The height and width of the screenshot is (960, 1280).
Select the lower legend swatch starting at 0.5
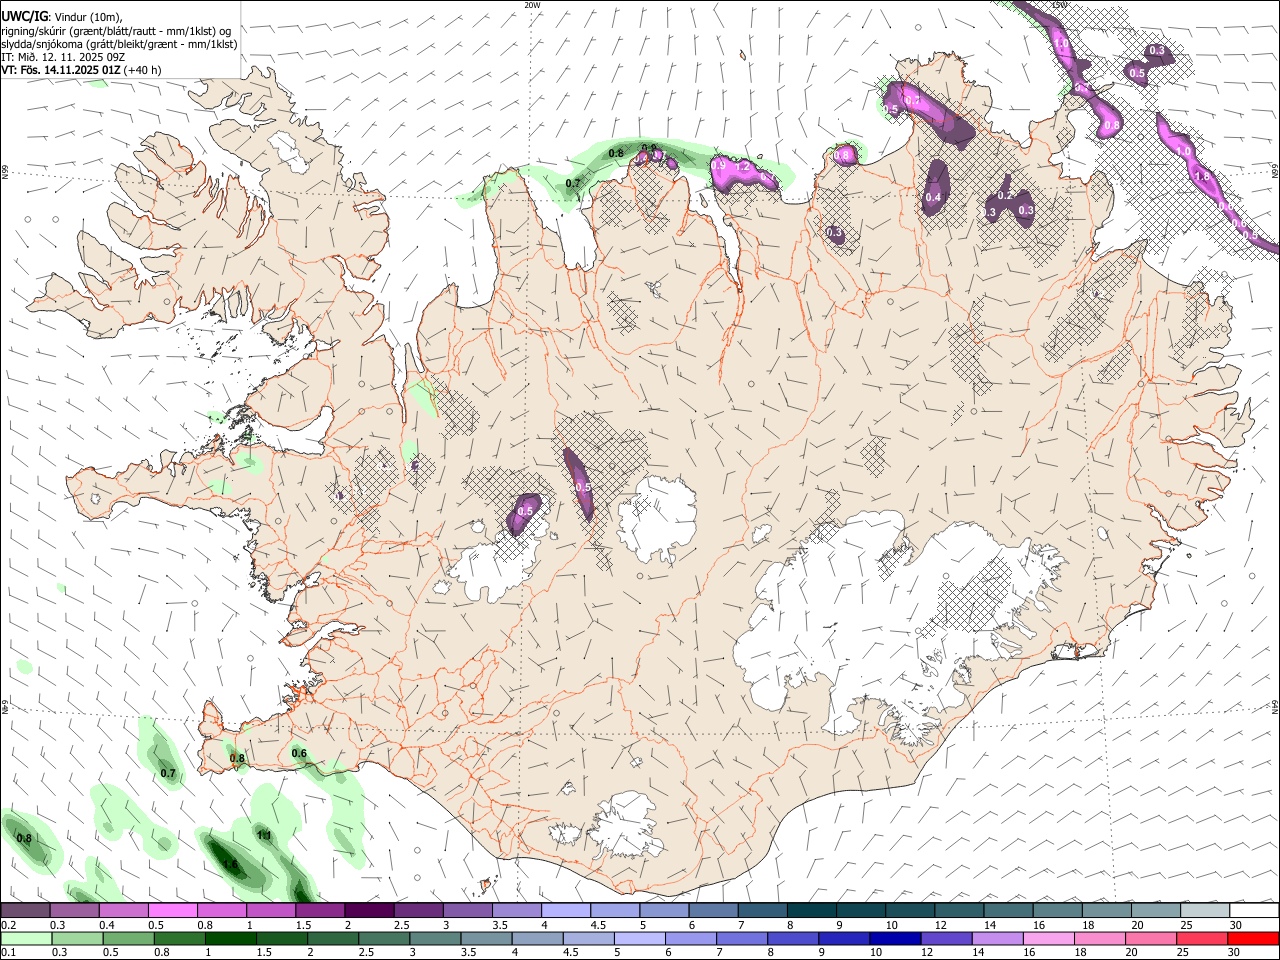(x=128, y=938)
